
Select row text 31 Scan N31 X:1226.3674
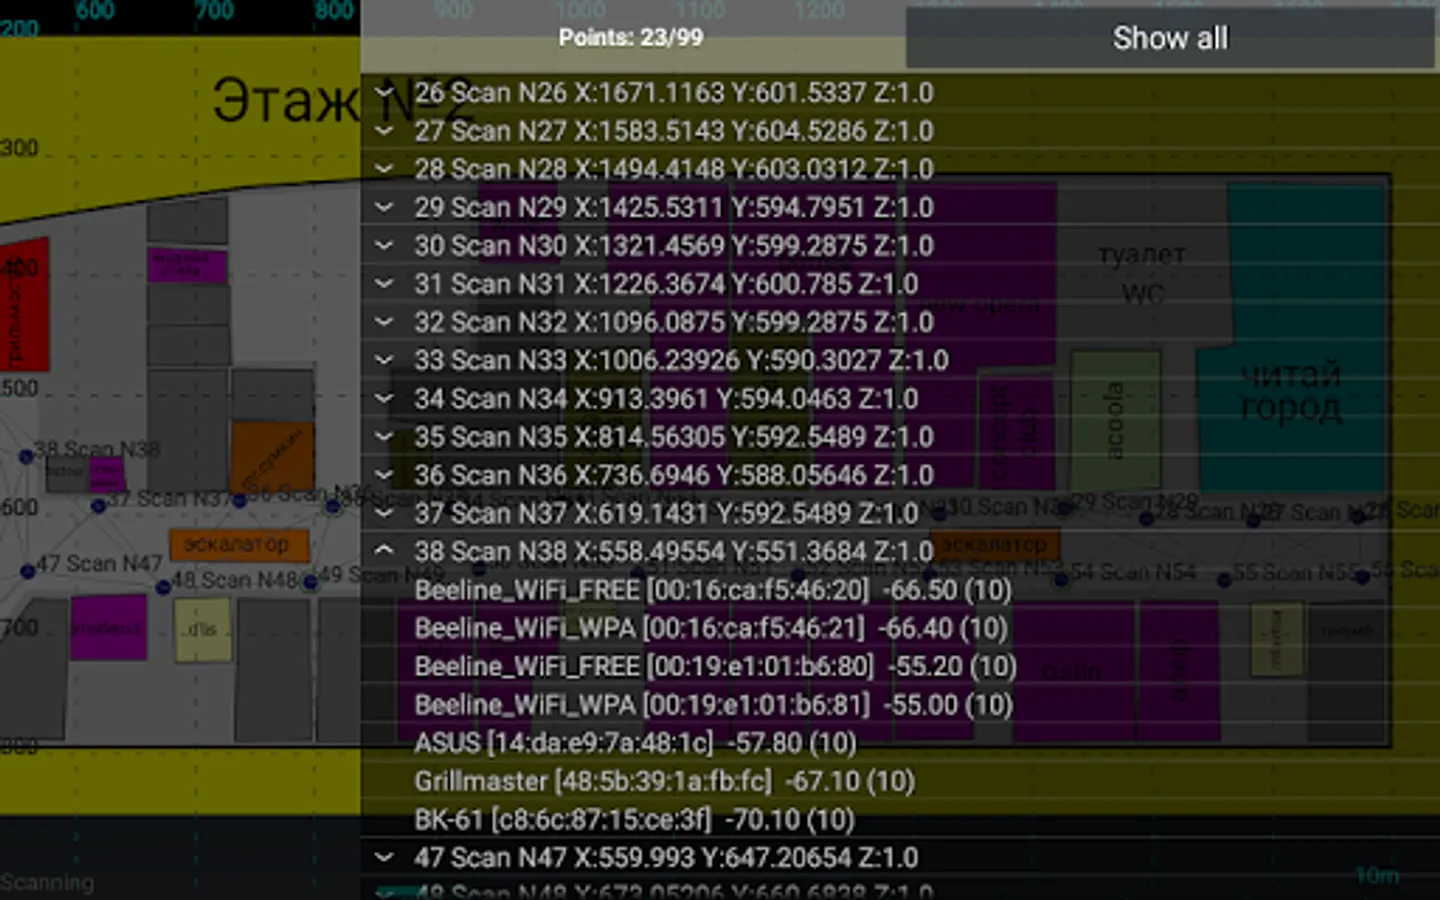tap(666, 283)
